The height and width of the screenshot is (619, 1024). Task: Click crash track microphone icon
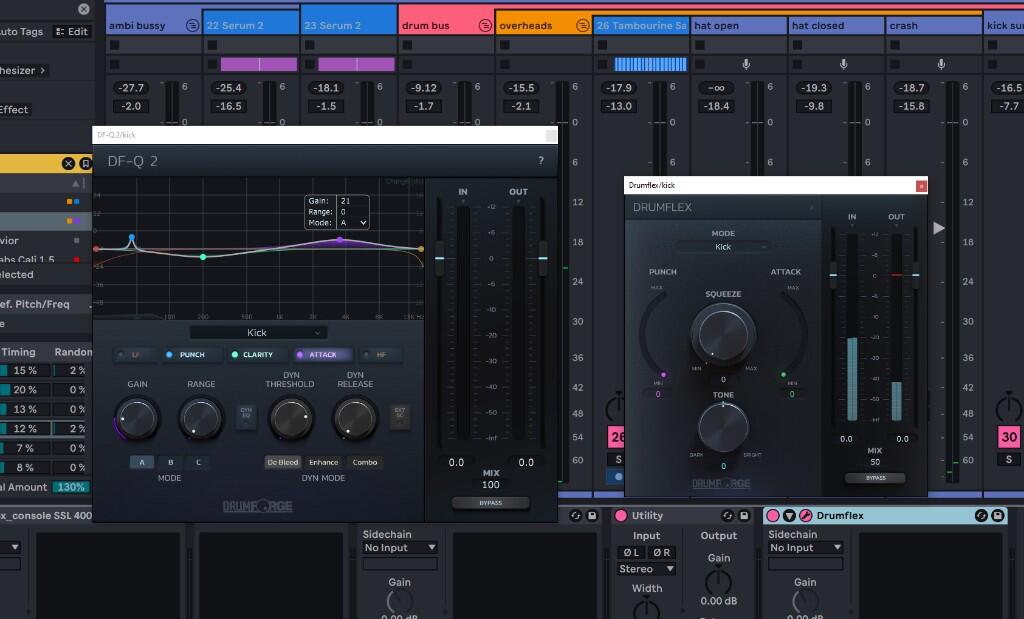941,64
